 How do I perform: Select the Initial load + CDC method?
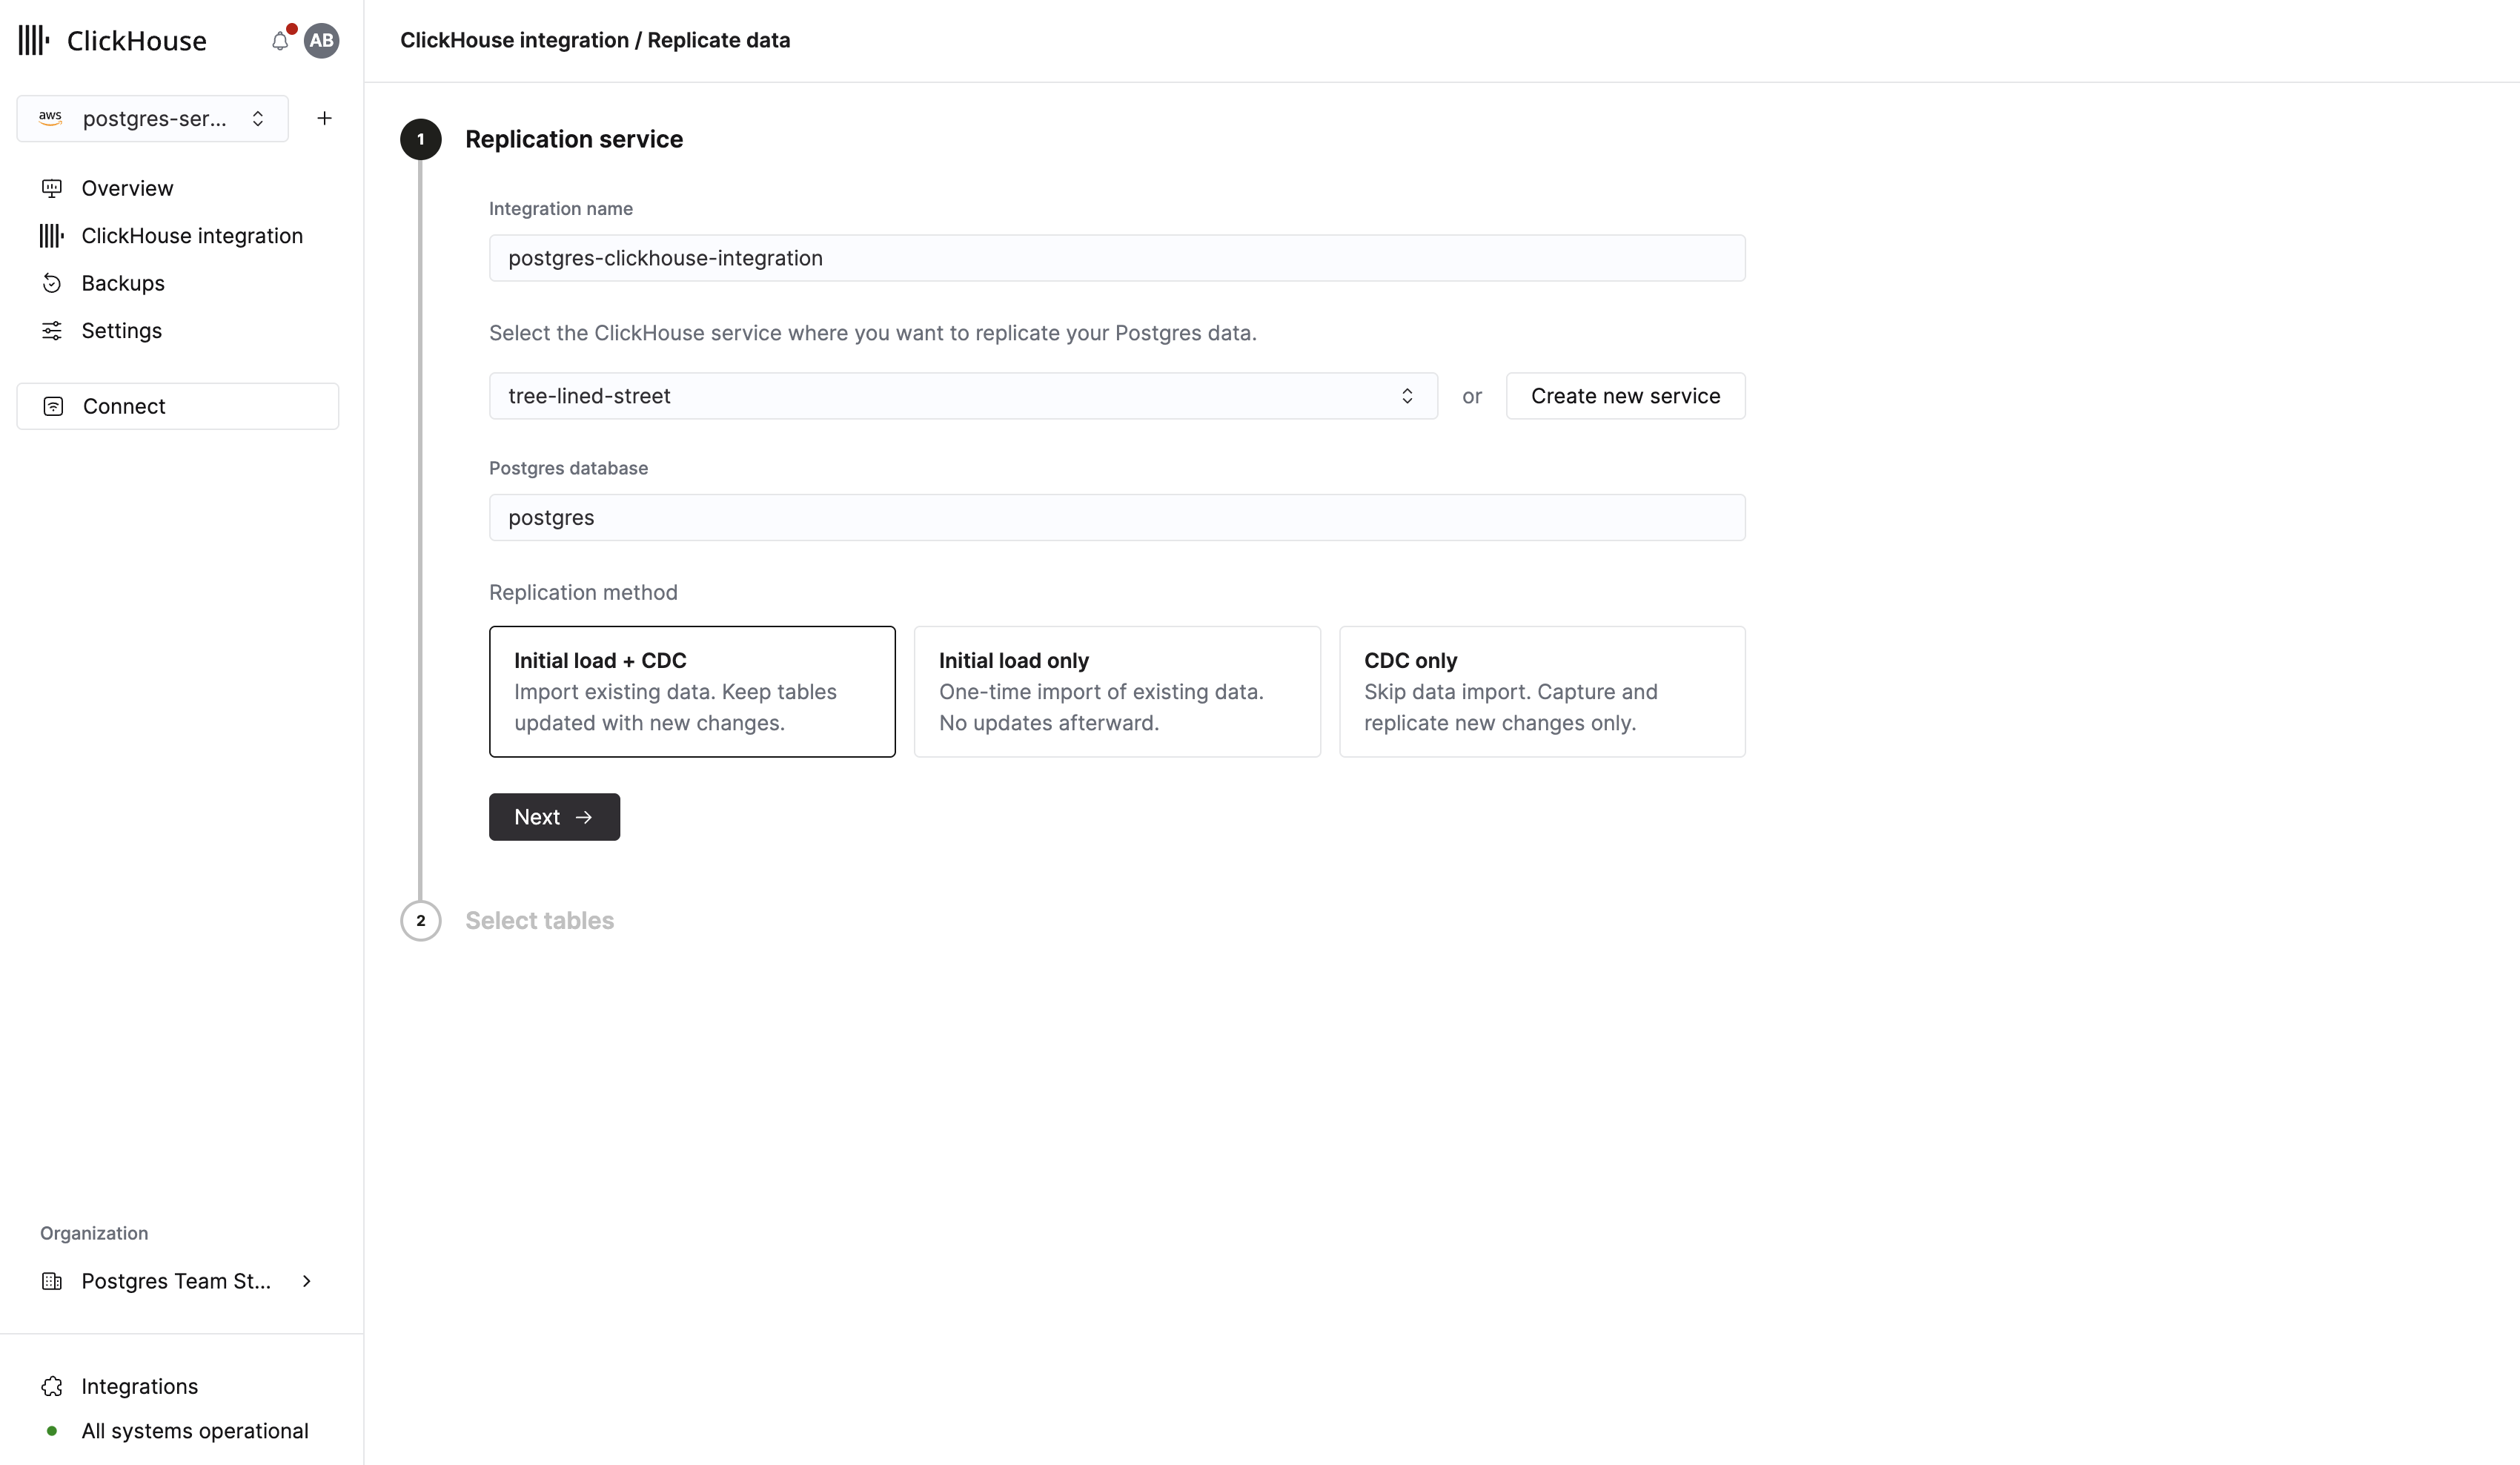(691, 691)
